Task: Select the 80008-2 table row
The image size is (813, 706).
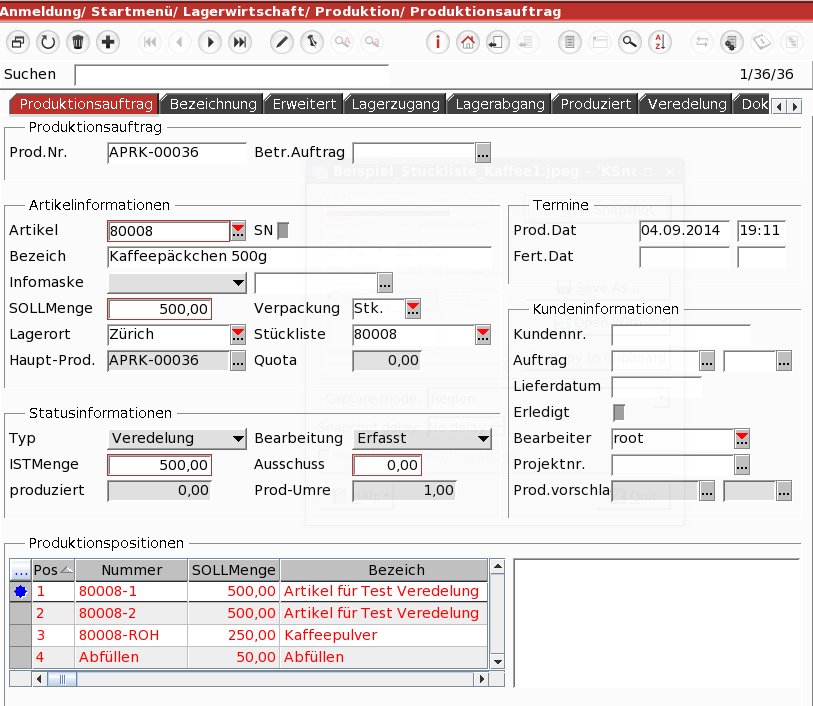Action: tap(249, 613)
